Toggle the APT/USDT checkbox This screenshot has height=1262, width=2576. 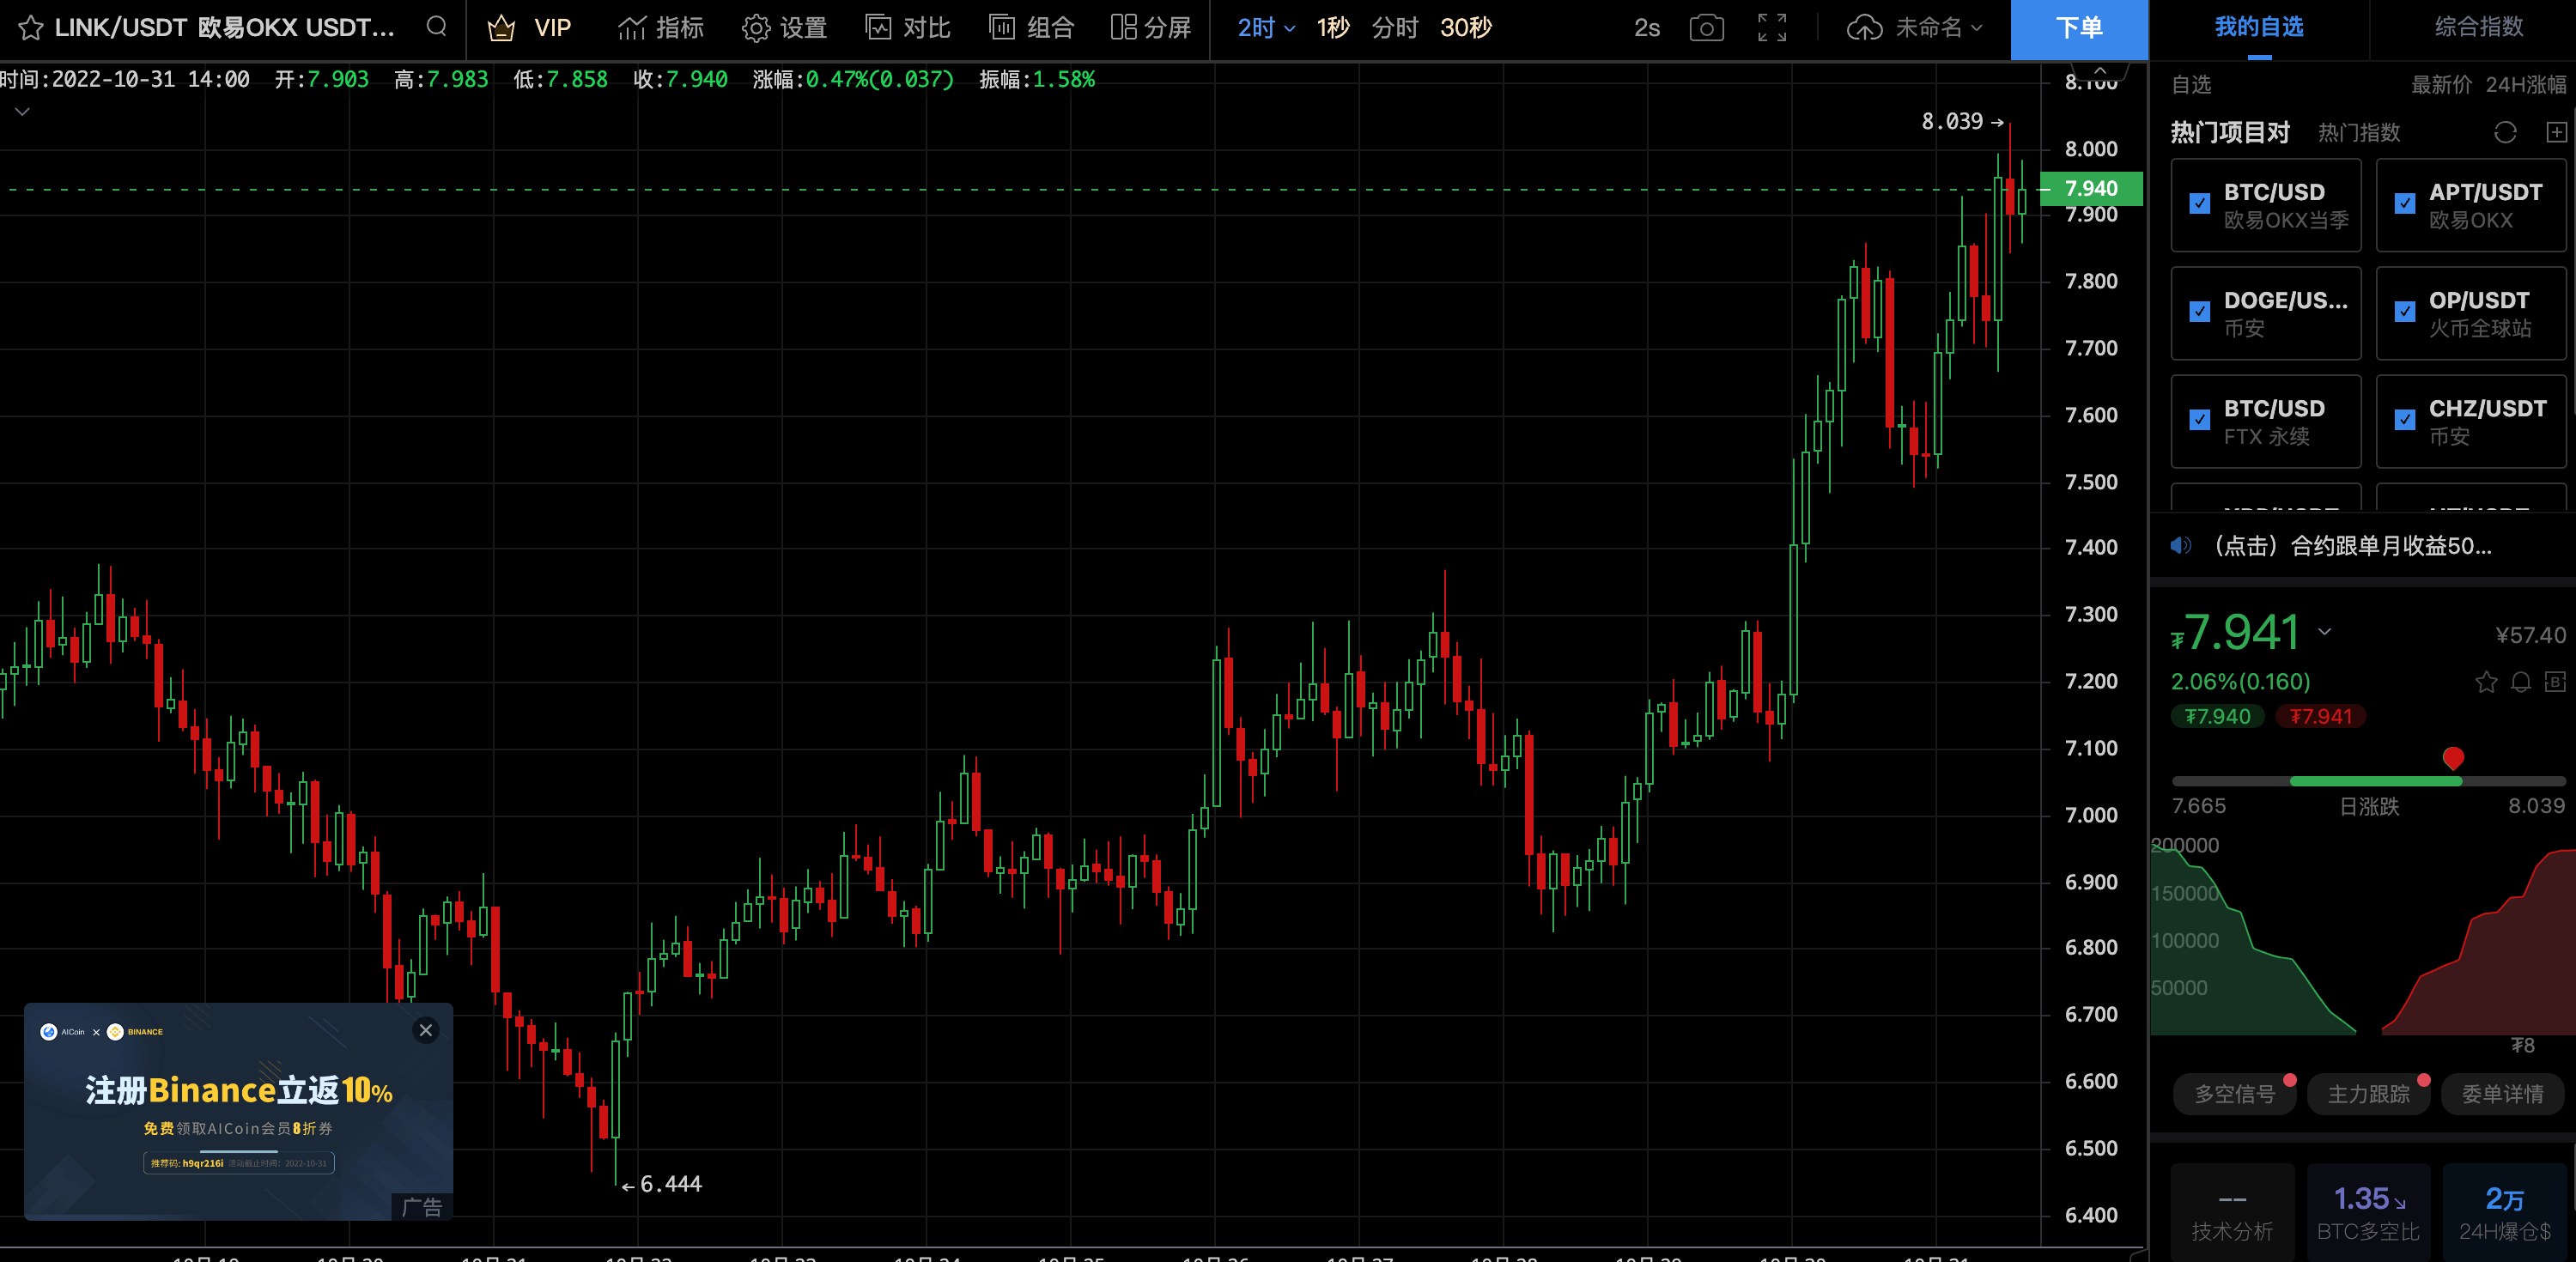tap(2405, 204)
